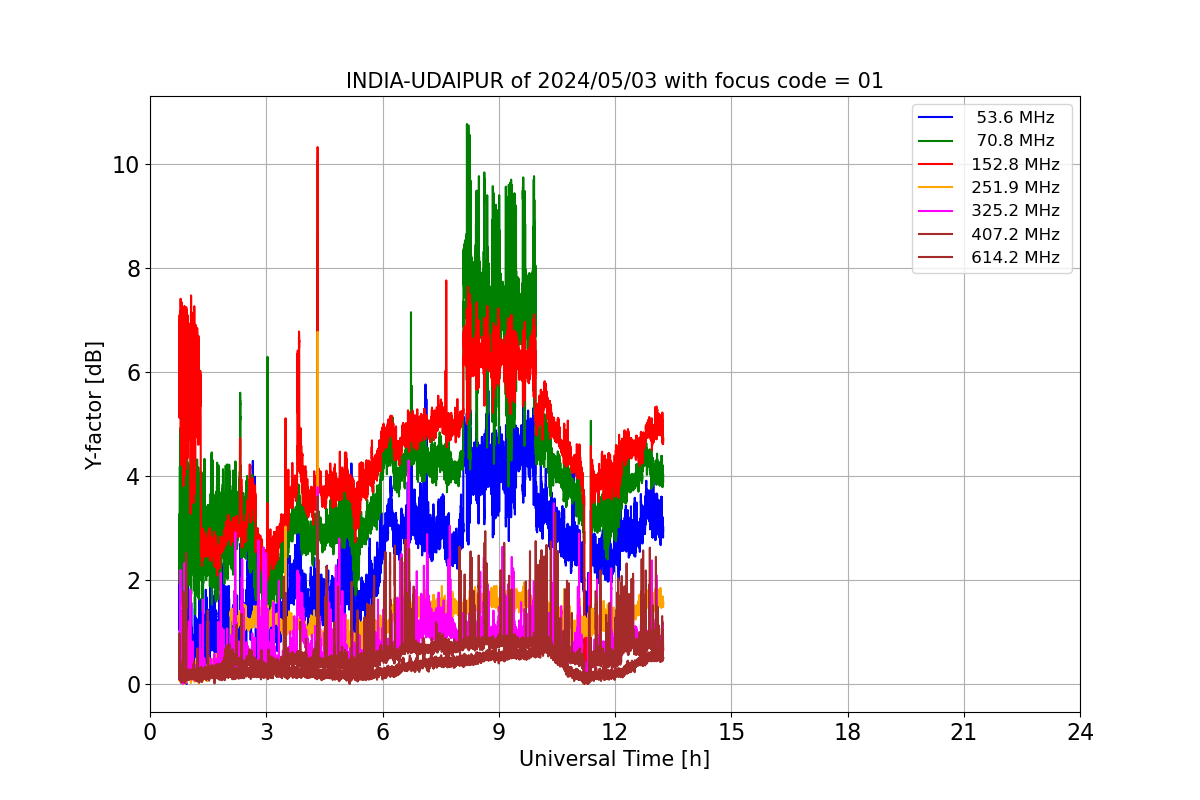
Task: Click x-axis tick label 15
Action: point(731,732)
